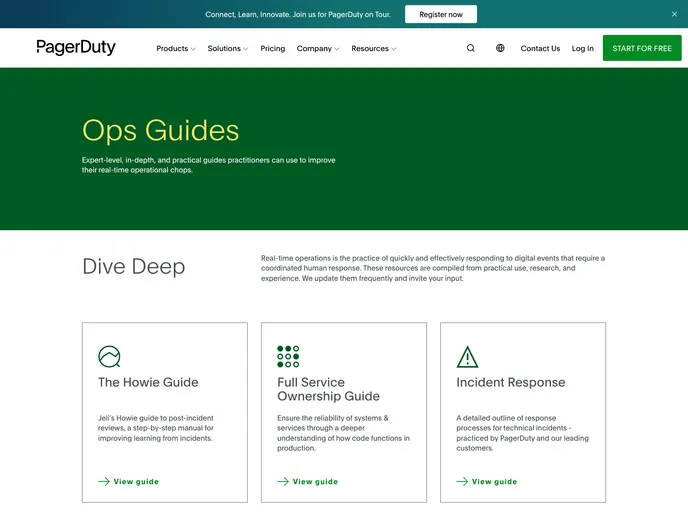Click the arrow beside Incident Response View guide
This screenshot has height=512, width=688.
pos(462,481)
